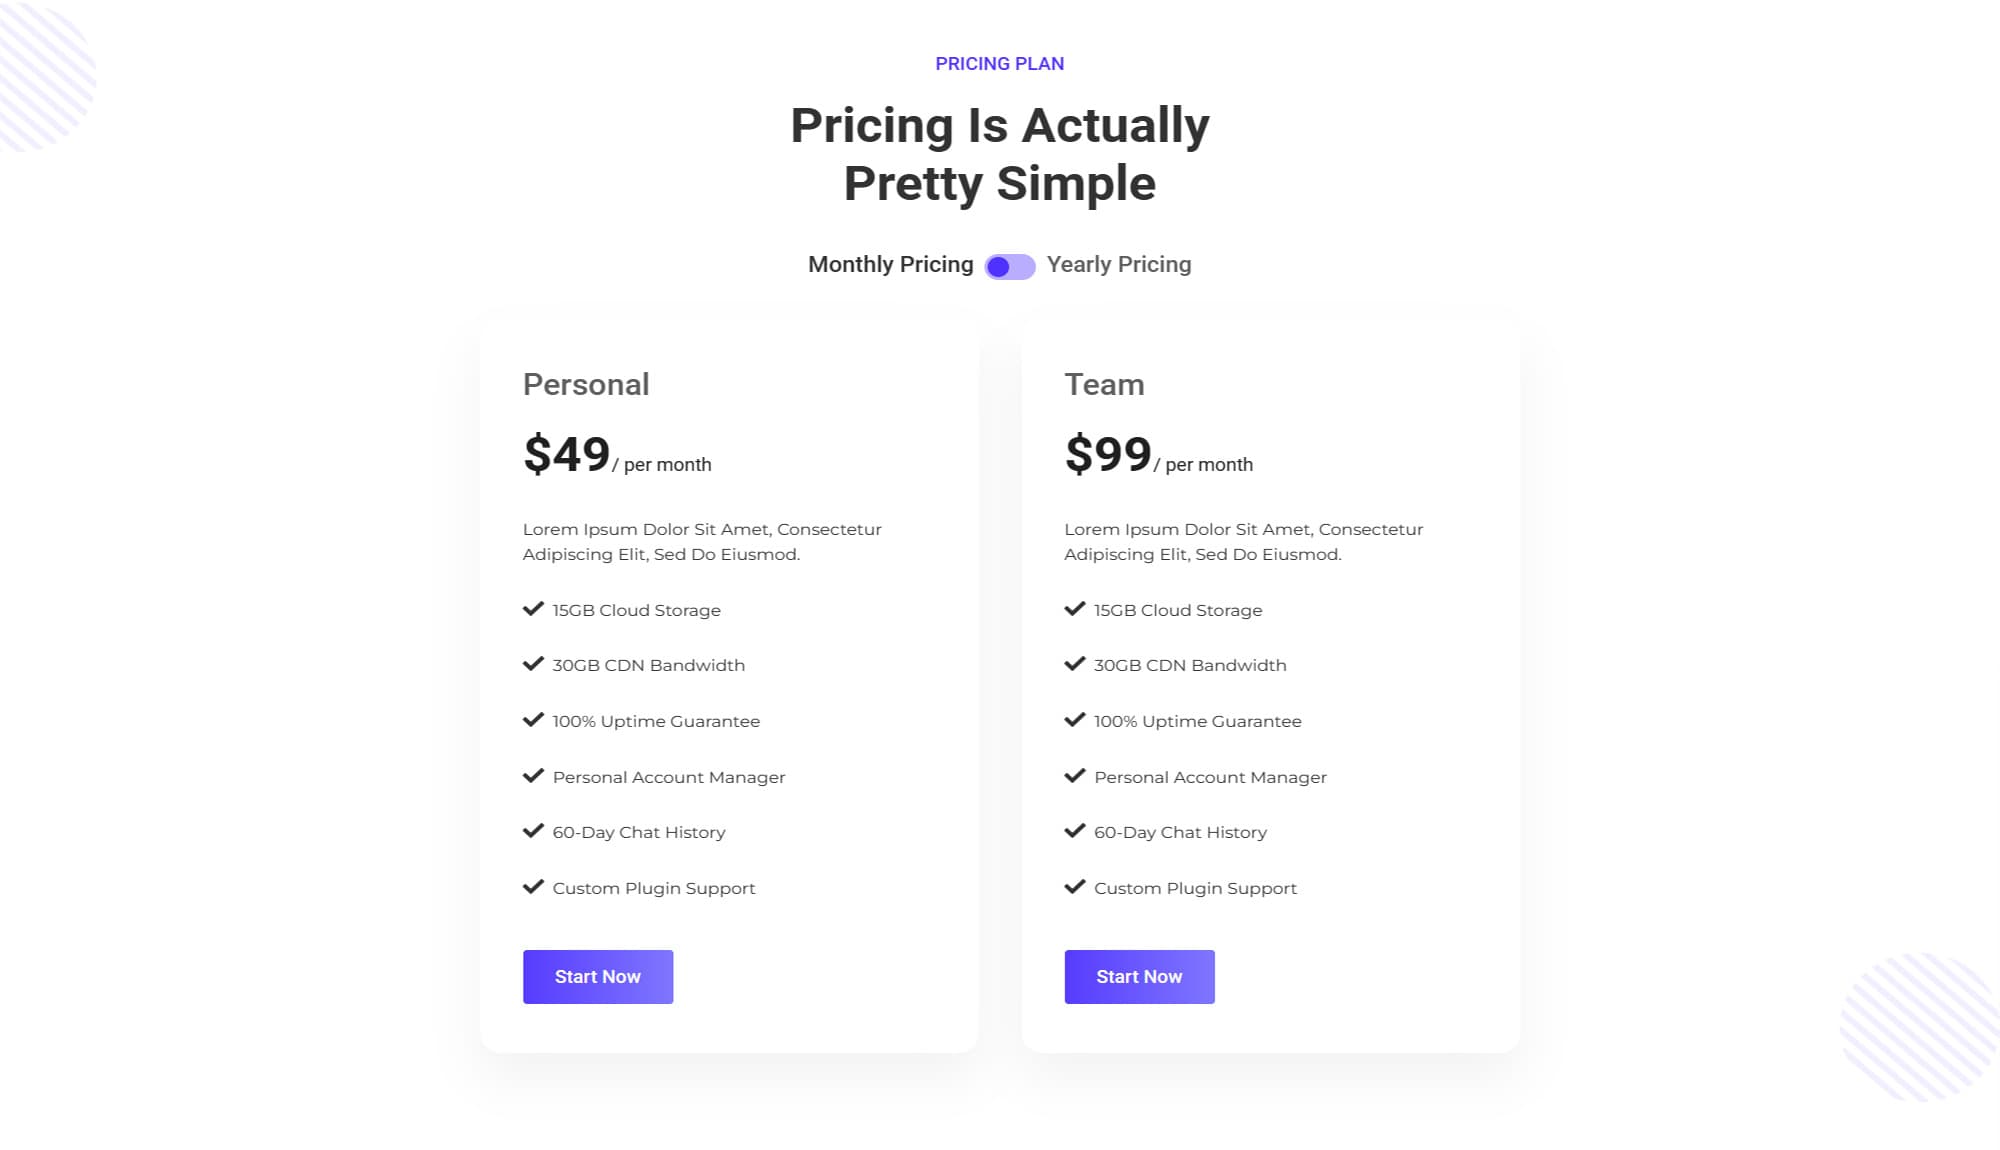Click the Personal plan card title
The height and width of the screenshot is (1150, 2000).
[x=585, y=384]
